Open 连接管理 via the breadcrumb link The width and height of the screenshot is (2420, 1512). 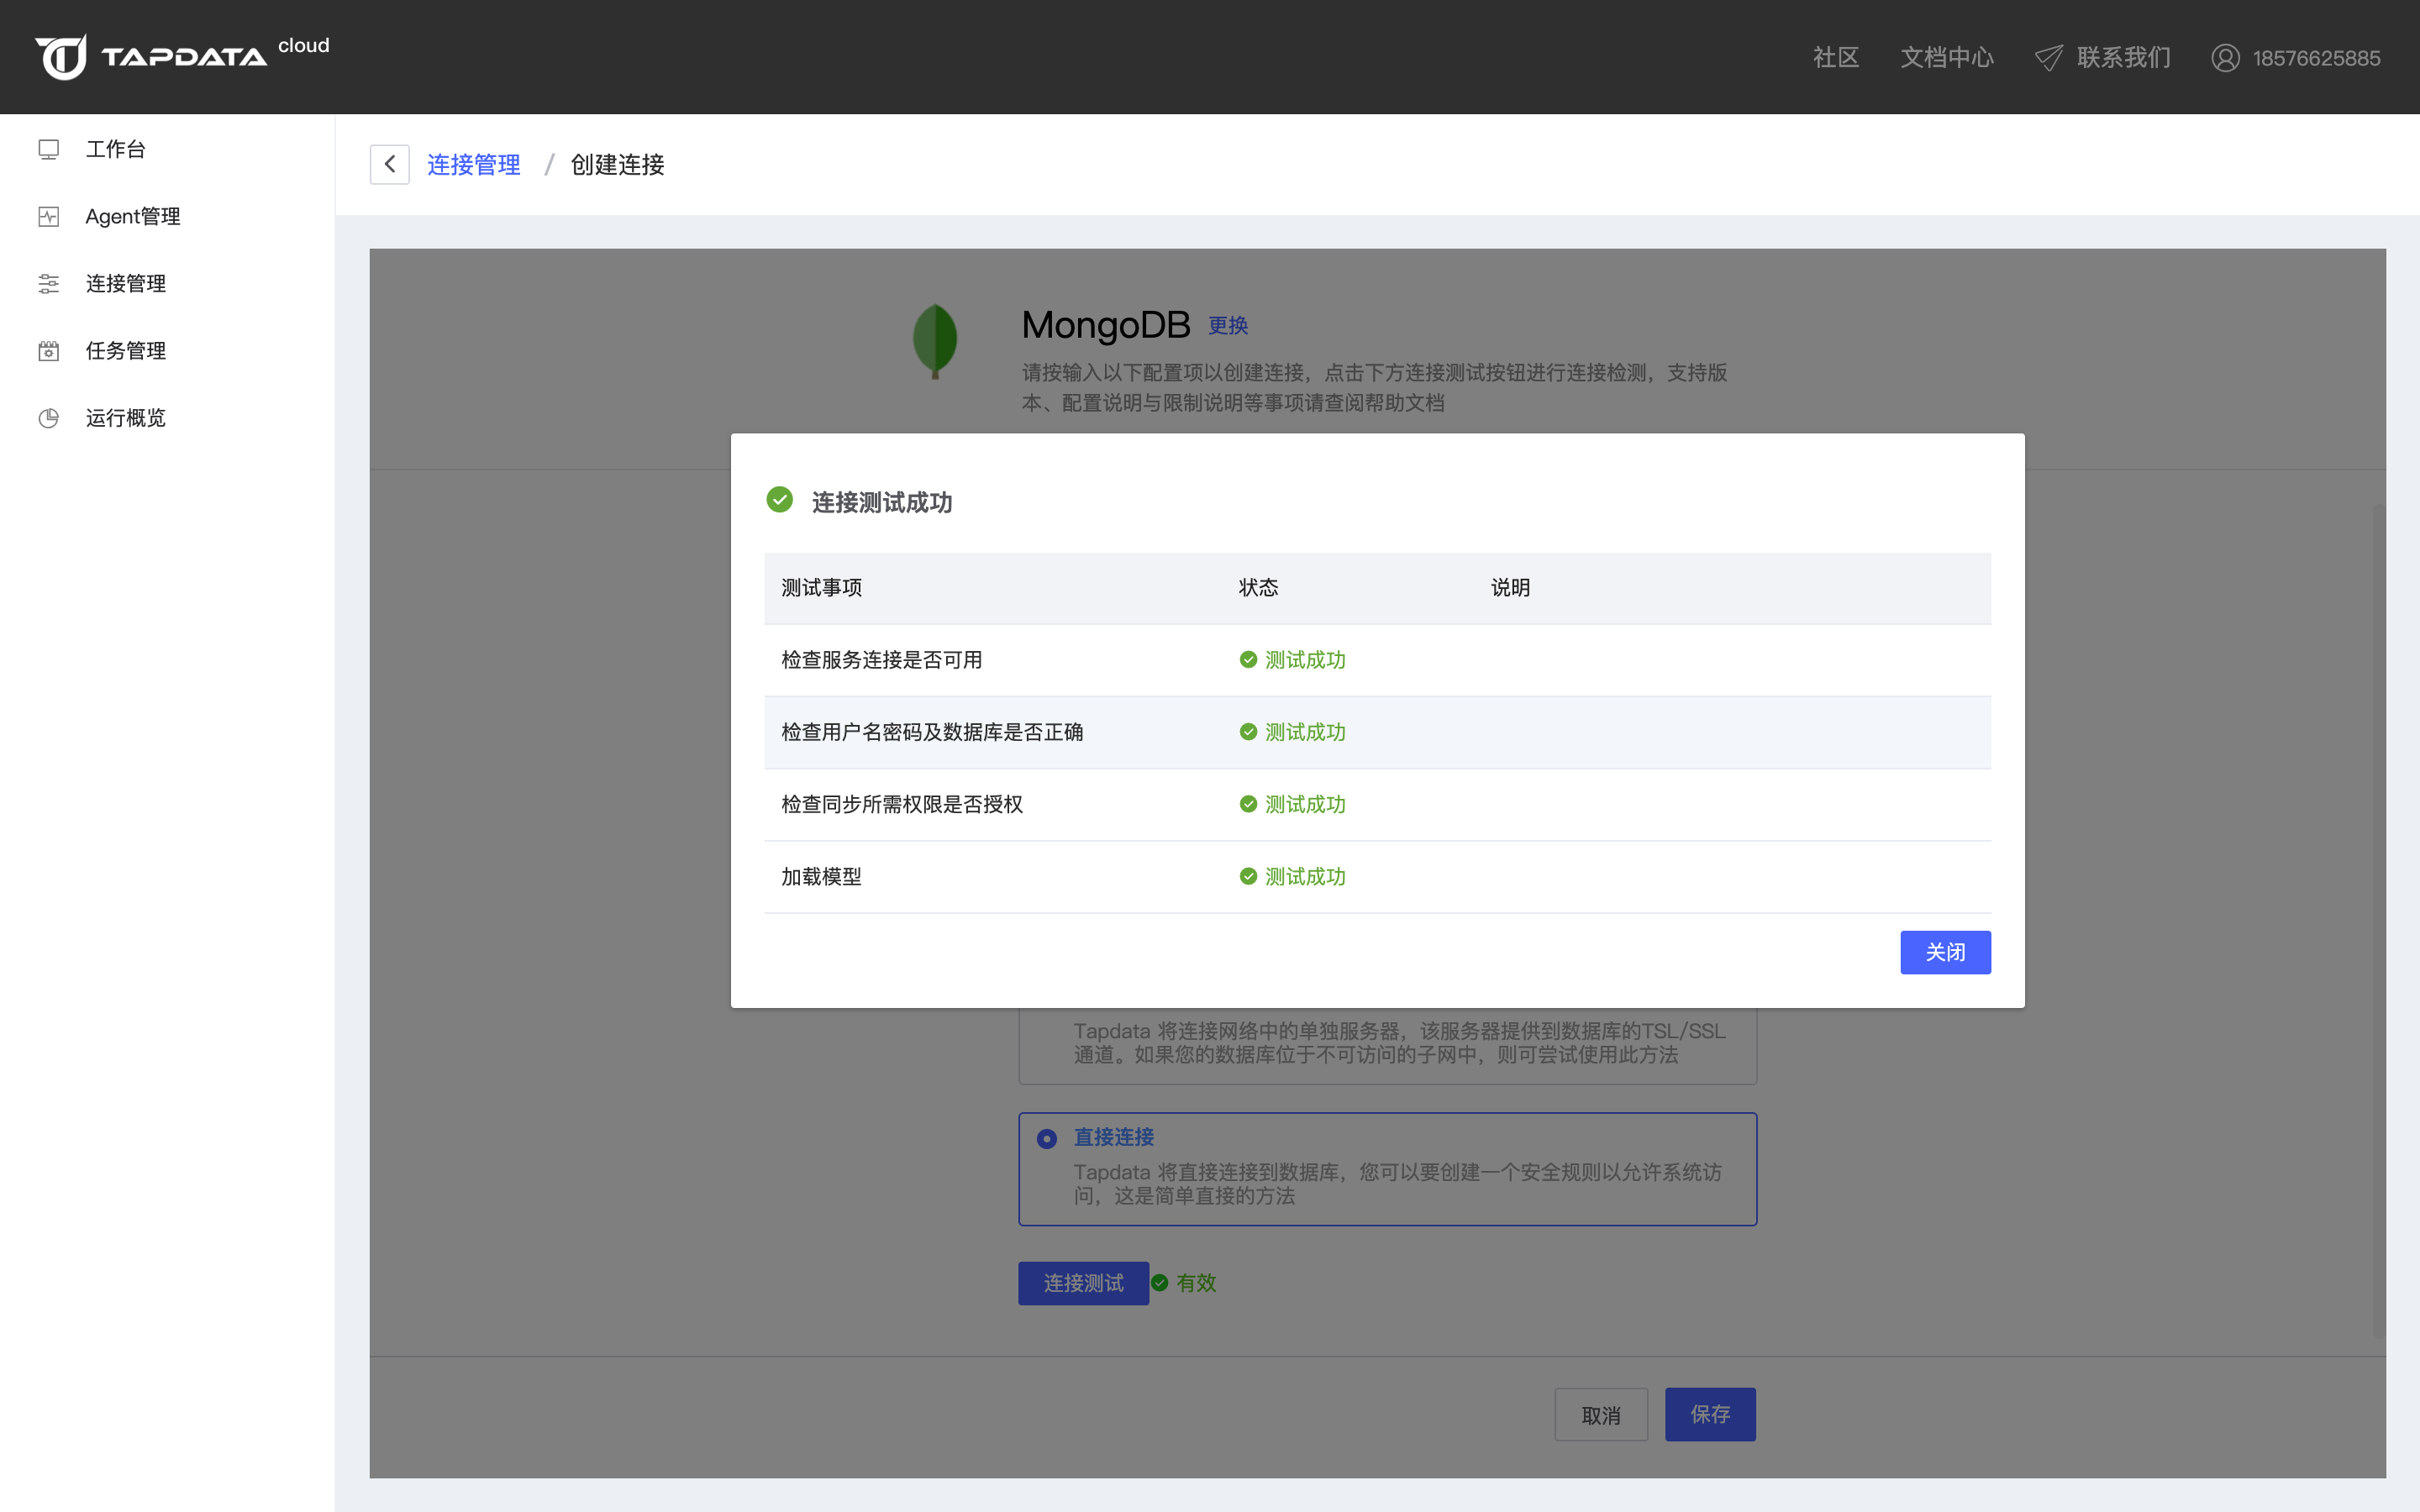(473, 164)
